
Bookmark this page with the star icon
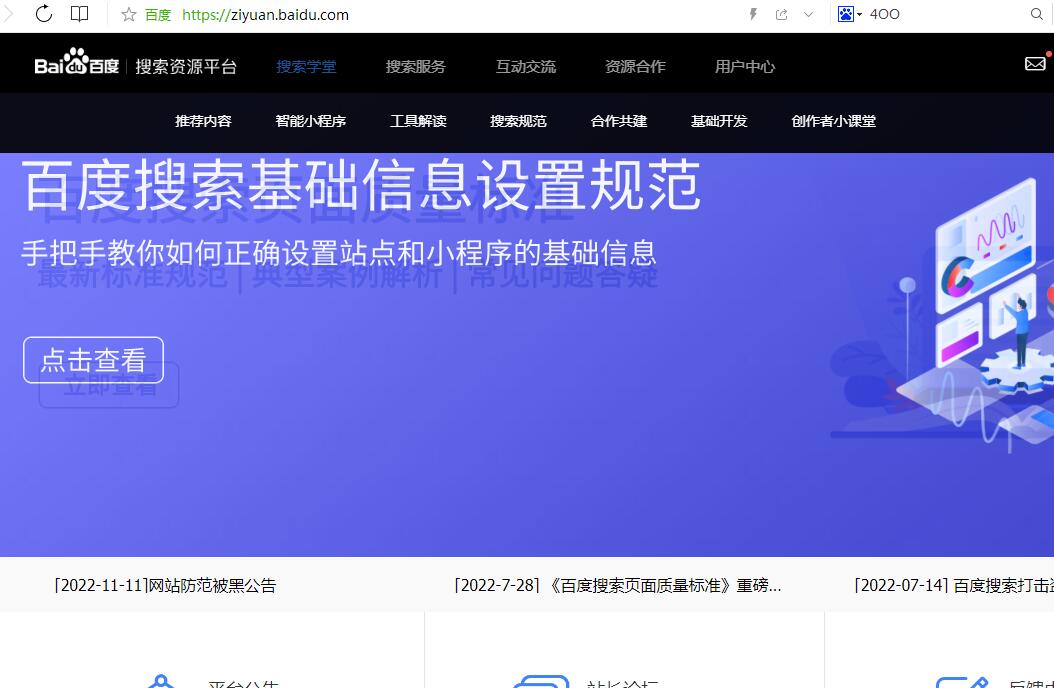128,15
